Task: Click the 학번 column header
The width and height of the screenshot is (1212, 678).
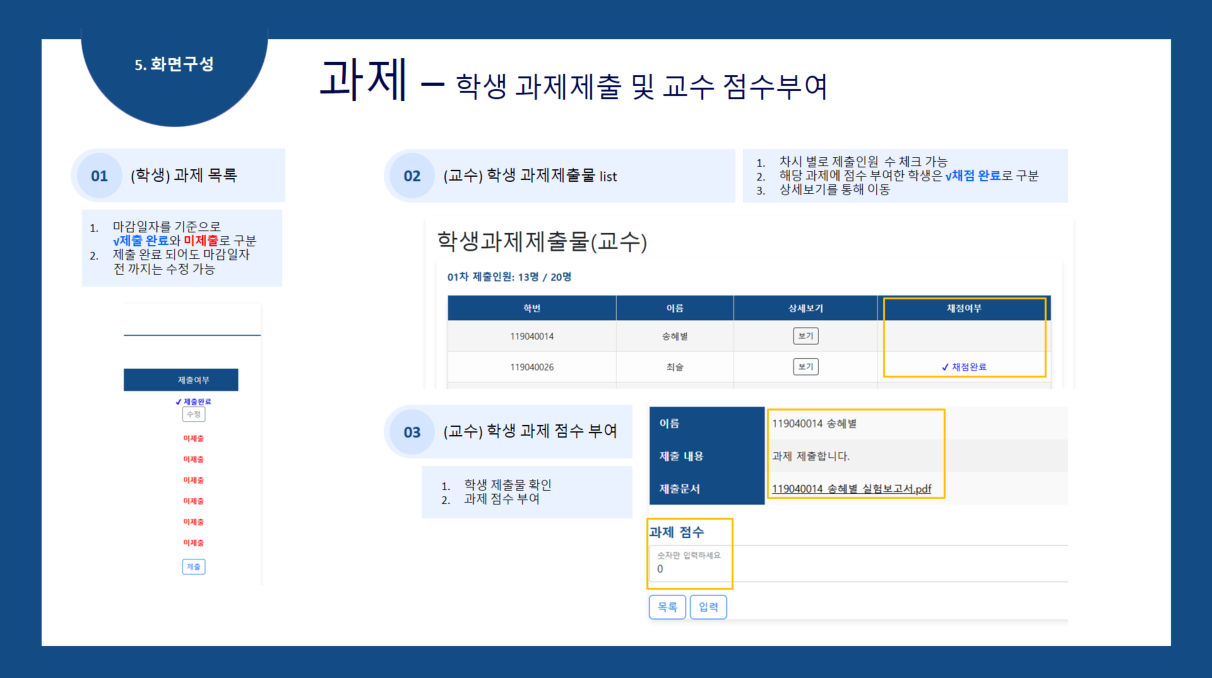Action: [531, 308]
